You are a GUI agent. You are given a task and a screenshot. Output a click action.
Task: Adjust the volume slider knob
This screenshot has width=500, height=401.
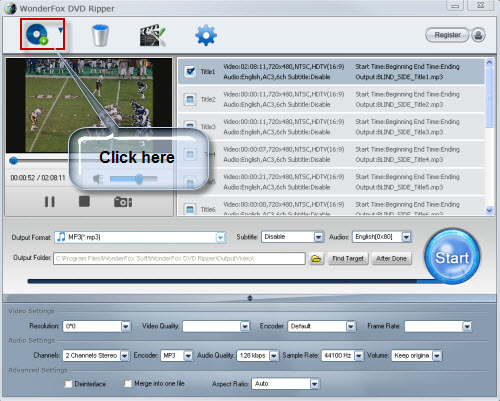coord(139,179)
